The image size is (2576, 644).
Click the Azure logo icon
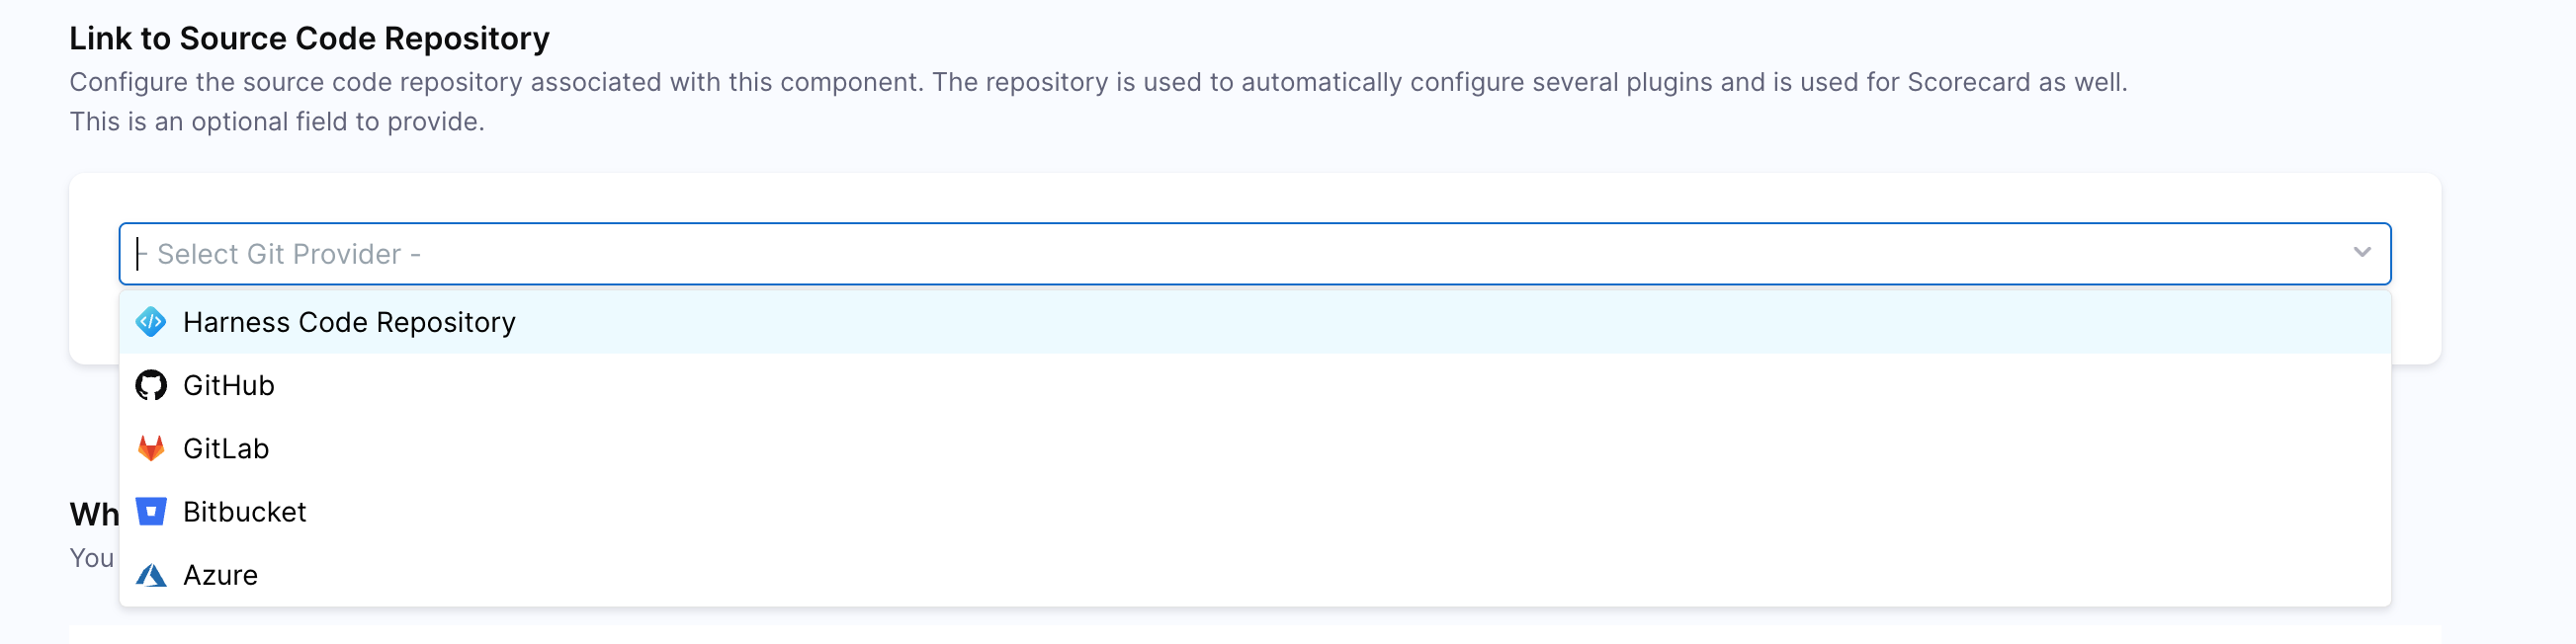pos(151,575)
